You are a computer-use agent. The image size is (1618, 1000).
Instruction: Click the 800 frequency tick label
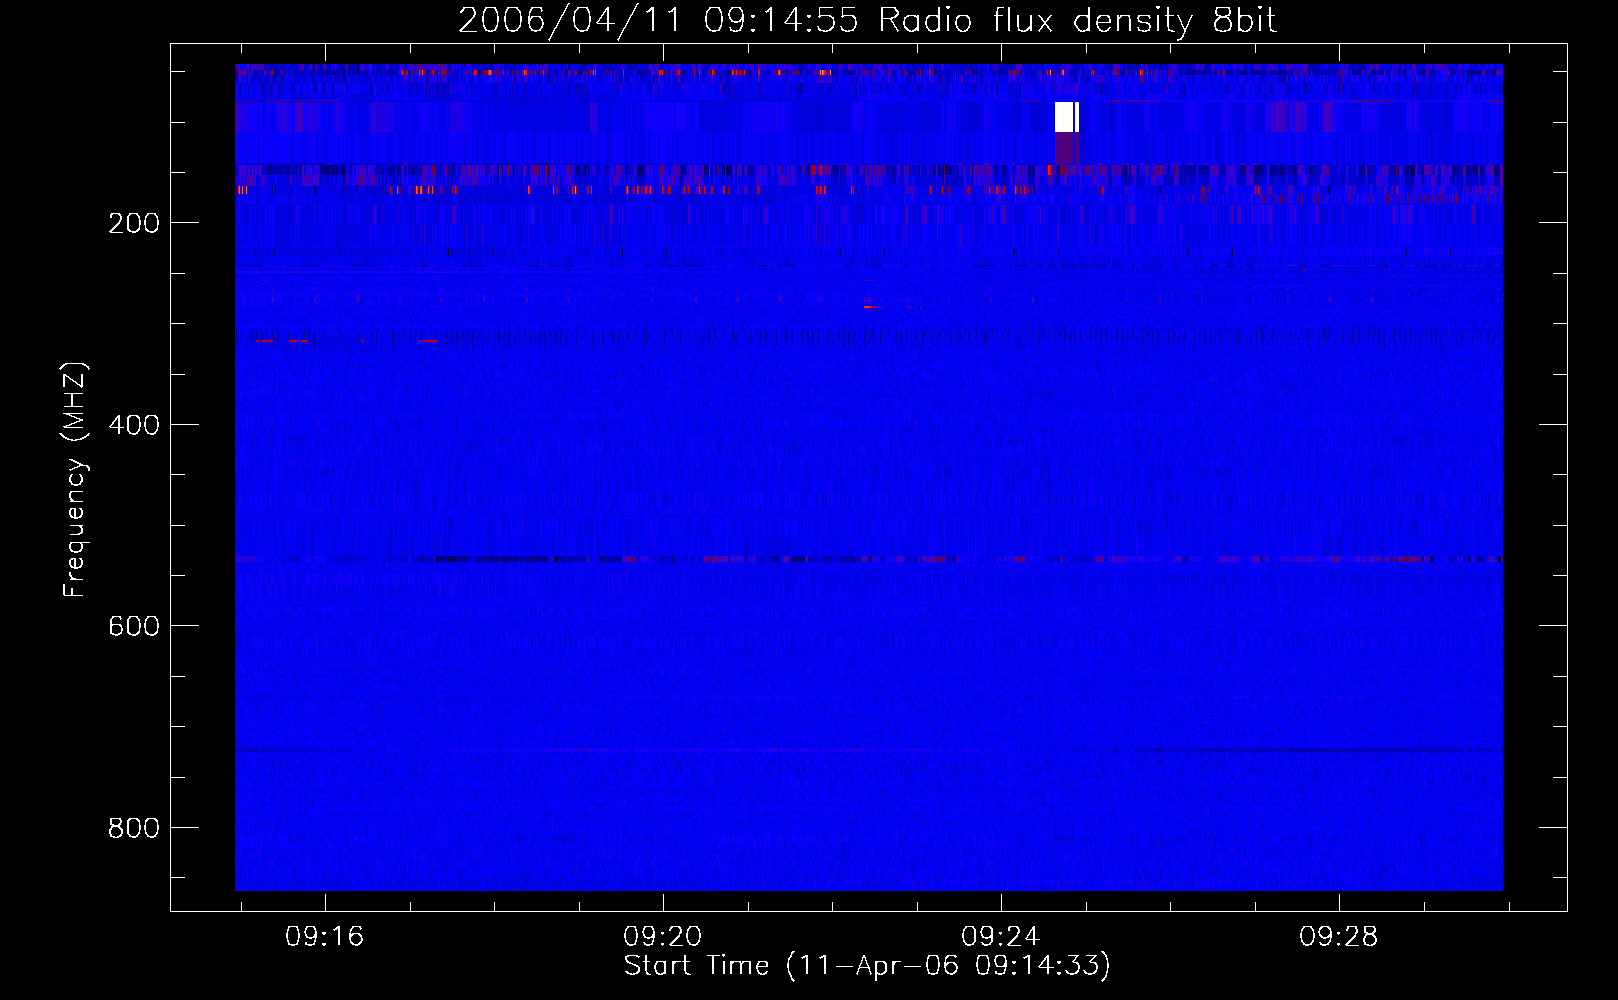(x=134, y=828)
